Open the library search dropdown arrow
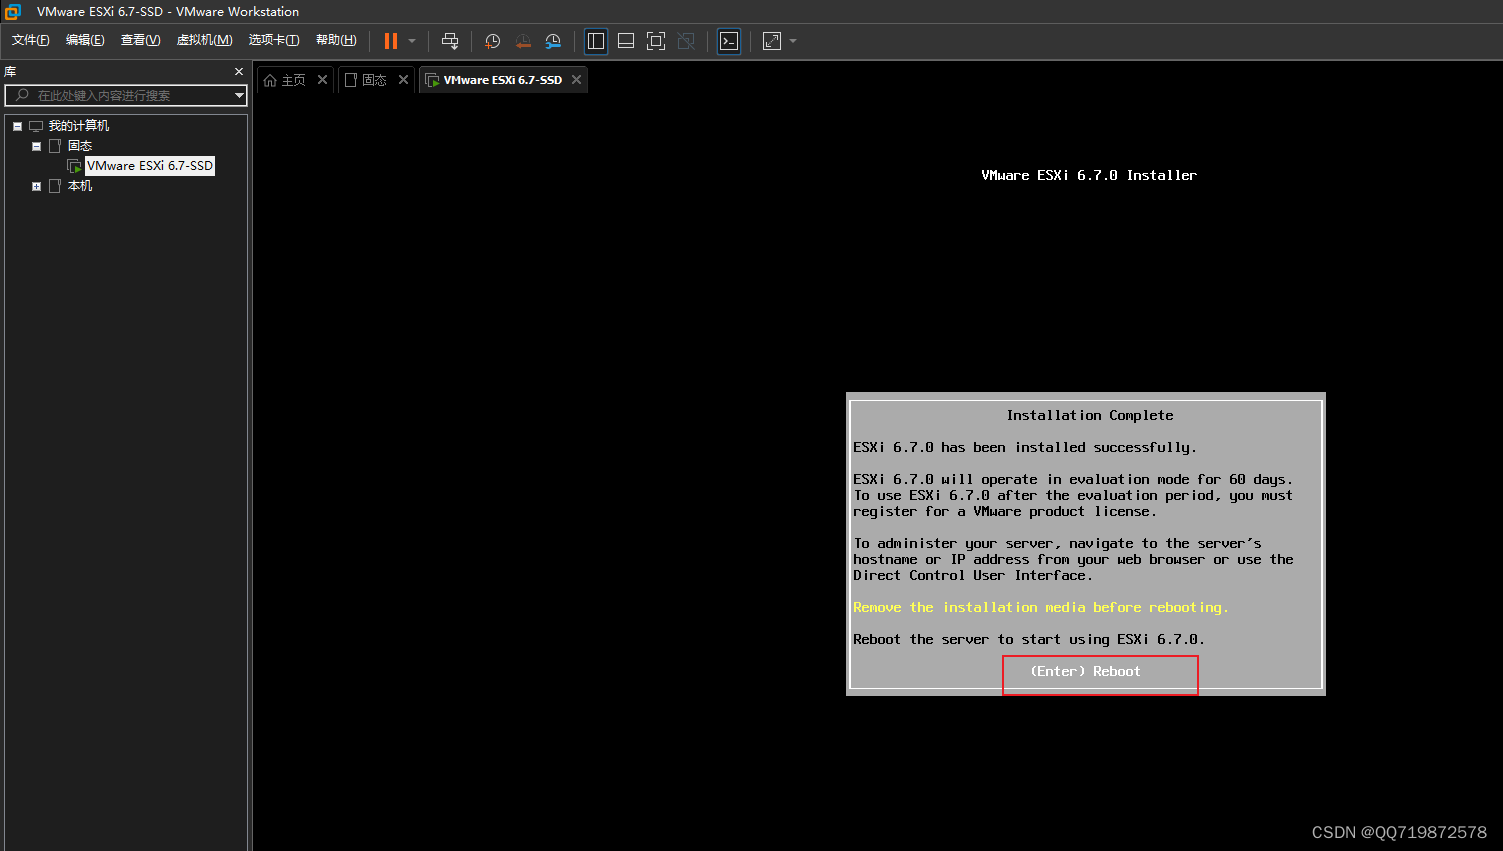The height and width of the screenshot is (851, 1503). tap(239, 96)
